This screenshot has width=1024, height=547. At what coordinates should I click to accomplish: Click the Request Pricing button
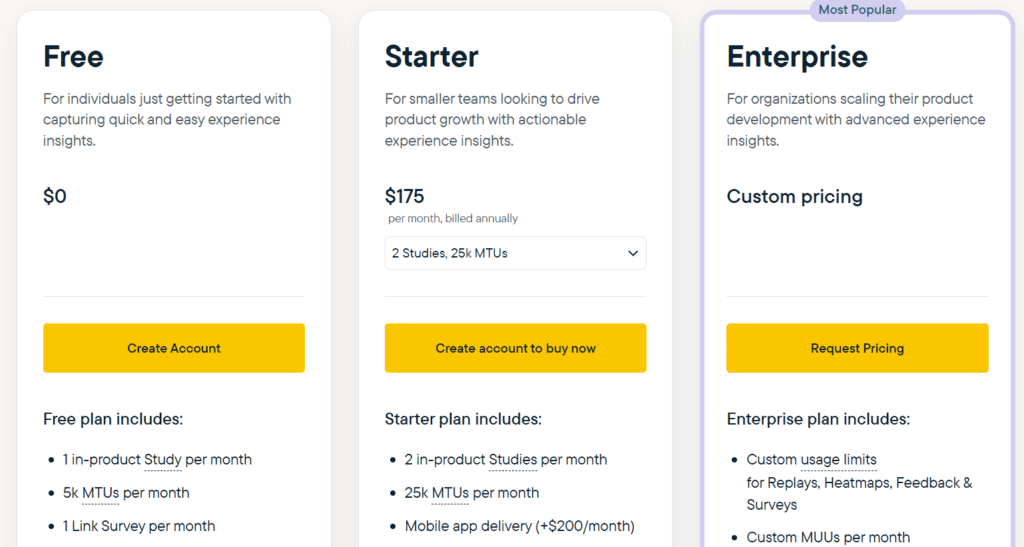tap(857, 348)
